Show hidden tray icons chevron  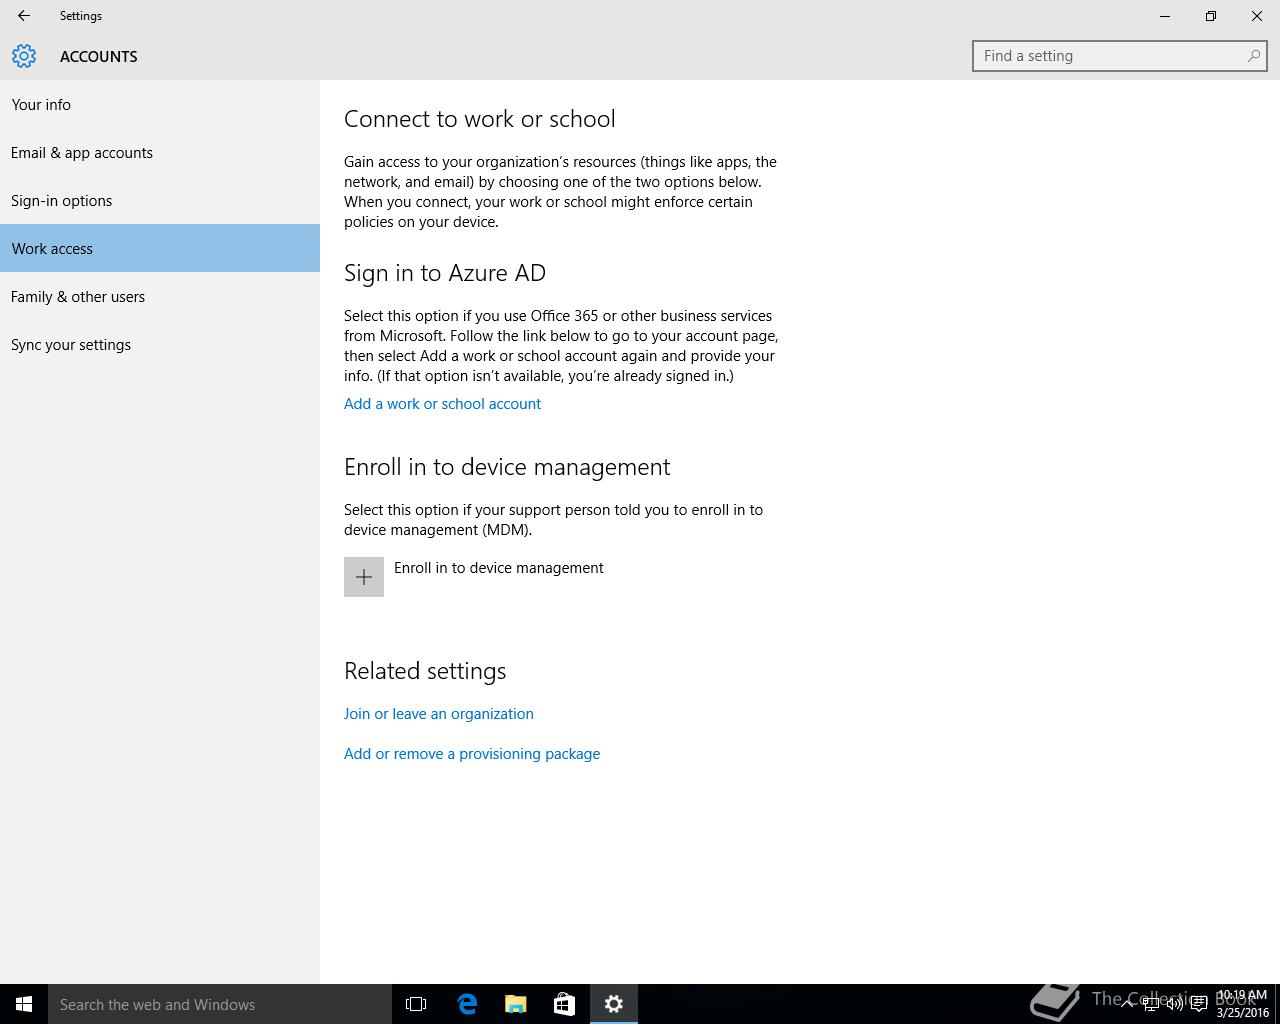1127,1004
